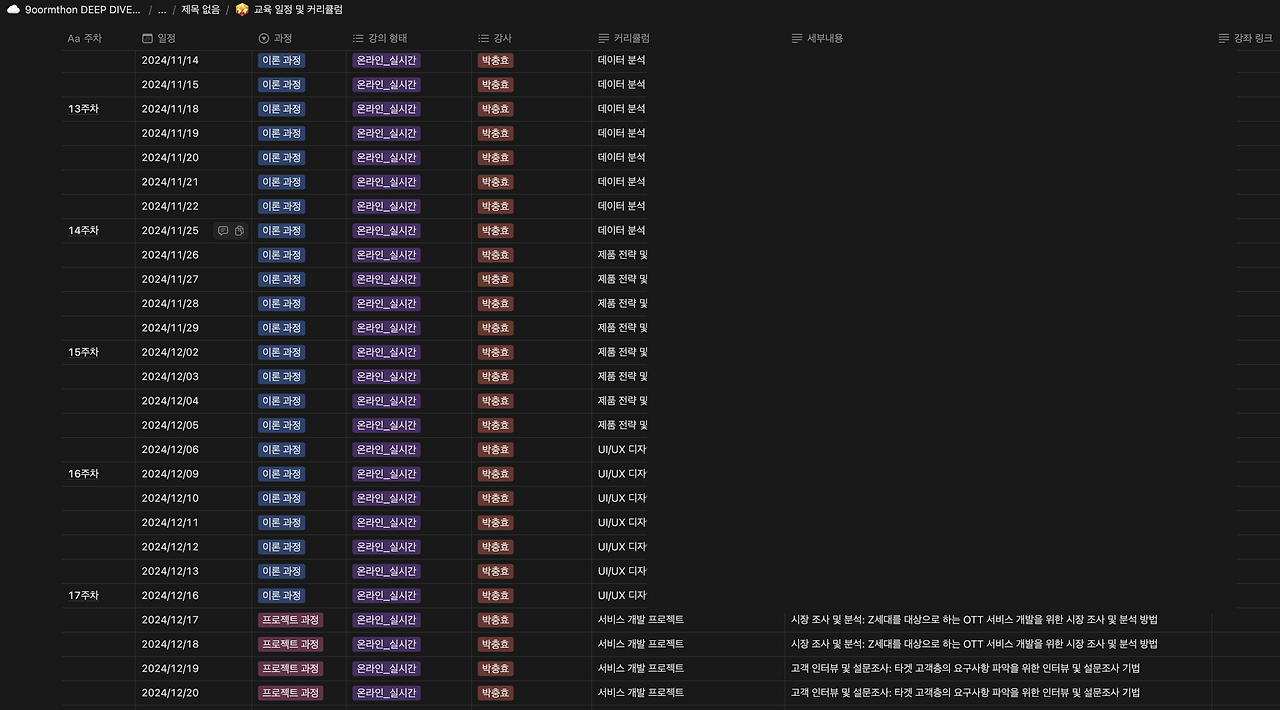Click the 프로젝트 과정 tag in 2024/12/20 row

(x=291, y=693)
